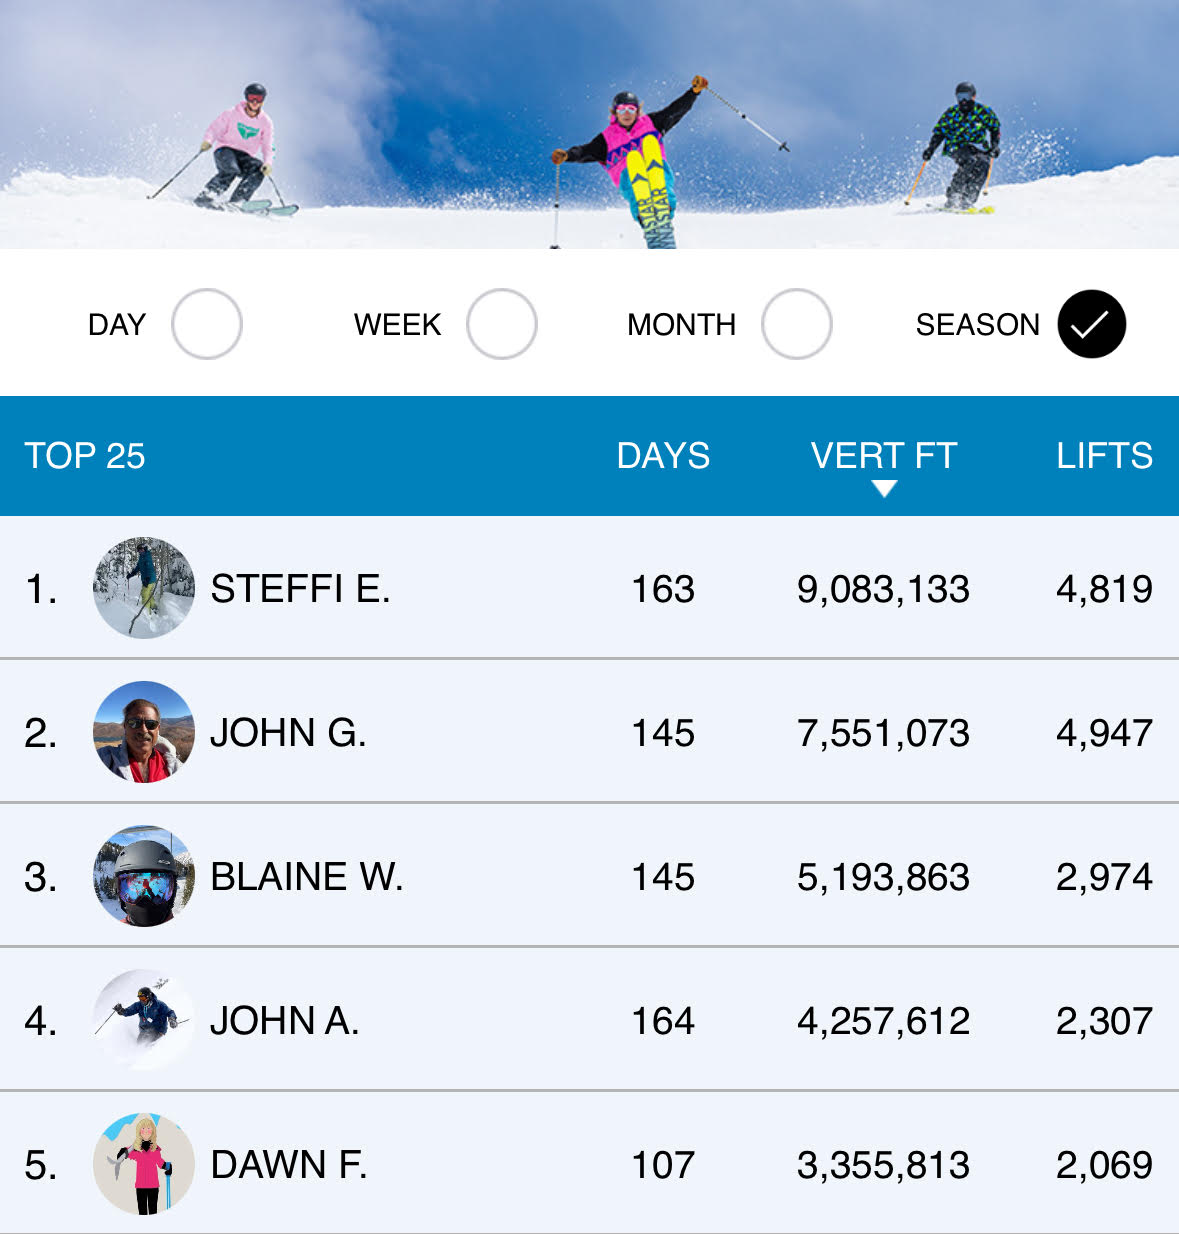
Task: Sort leaderboard by LIFTS column
Action: (1104, 456)
